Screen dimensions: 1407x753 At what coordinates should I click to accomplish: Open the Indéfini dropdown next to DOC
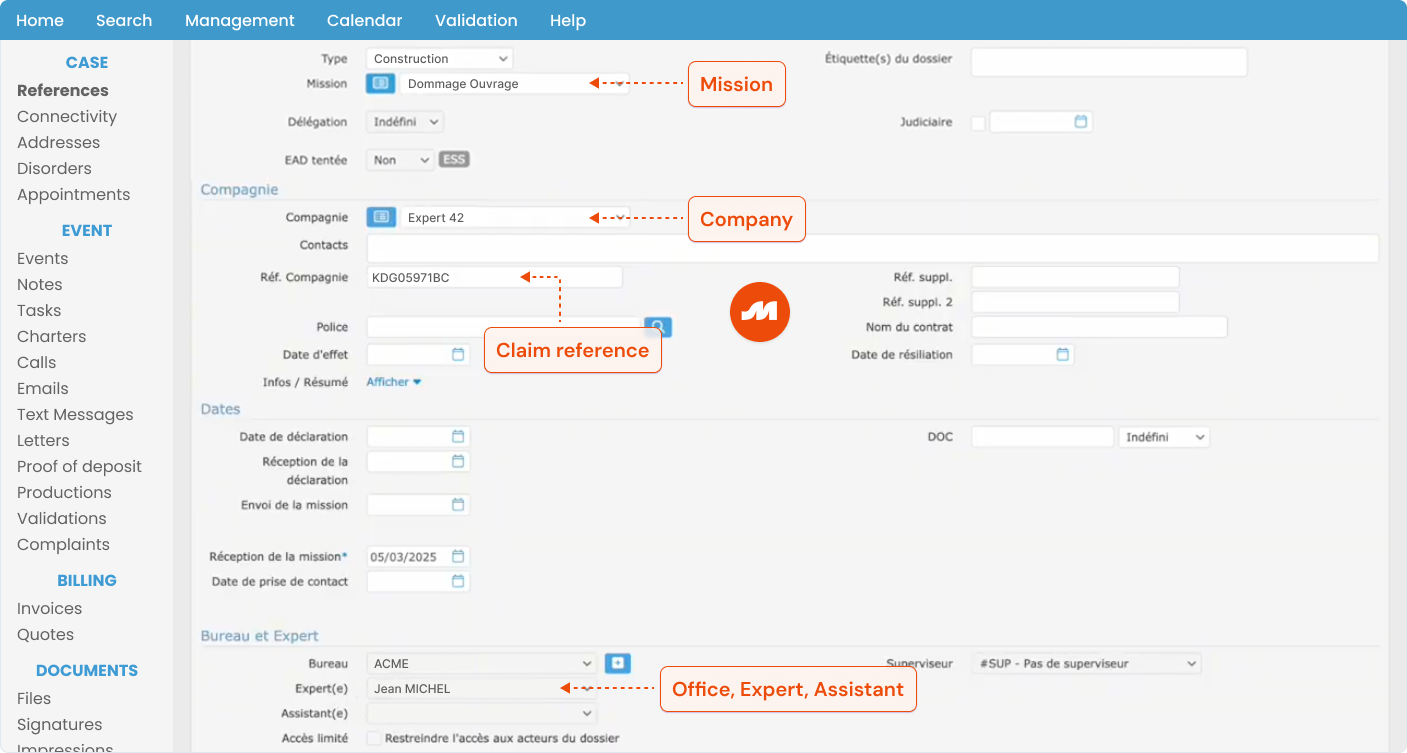click(1164, 437)
